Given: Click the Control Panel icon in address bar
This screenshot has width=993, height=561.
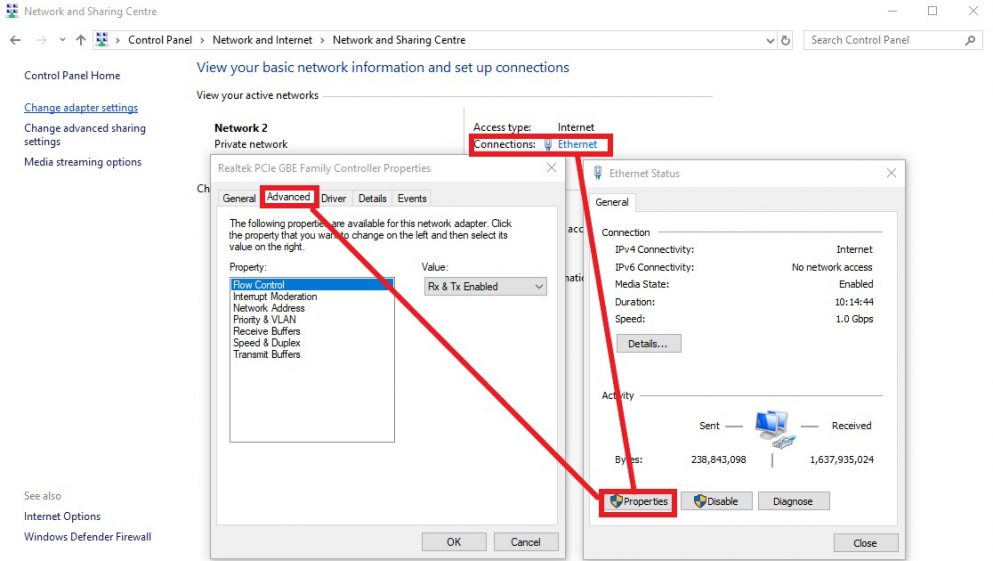Looking at the screenshot, I should (102, 40).
